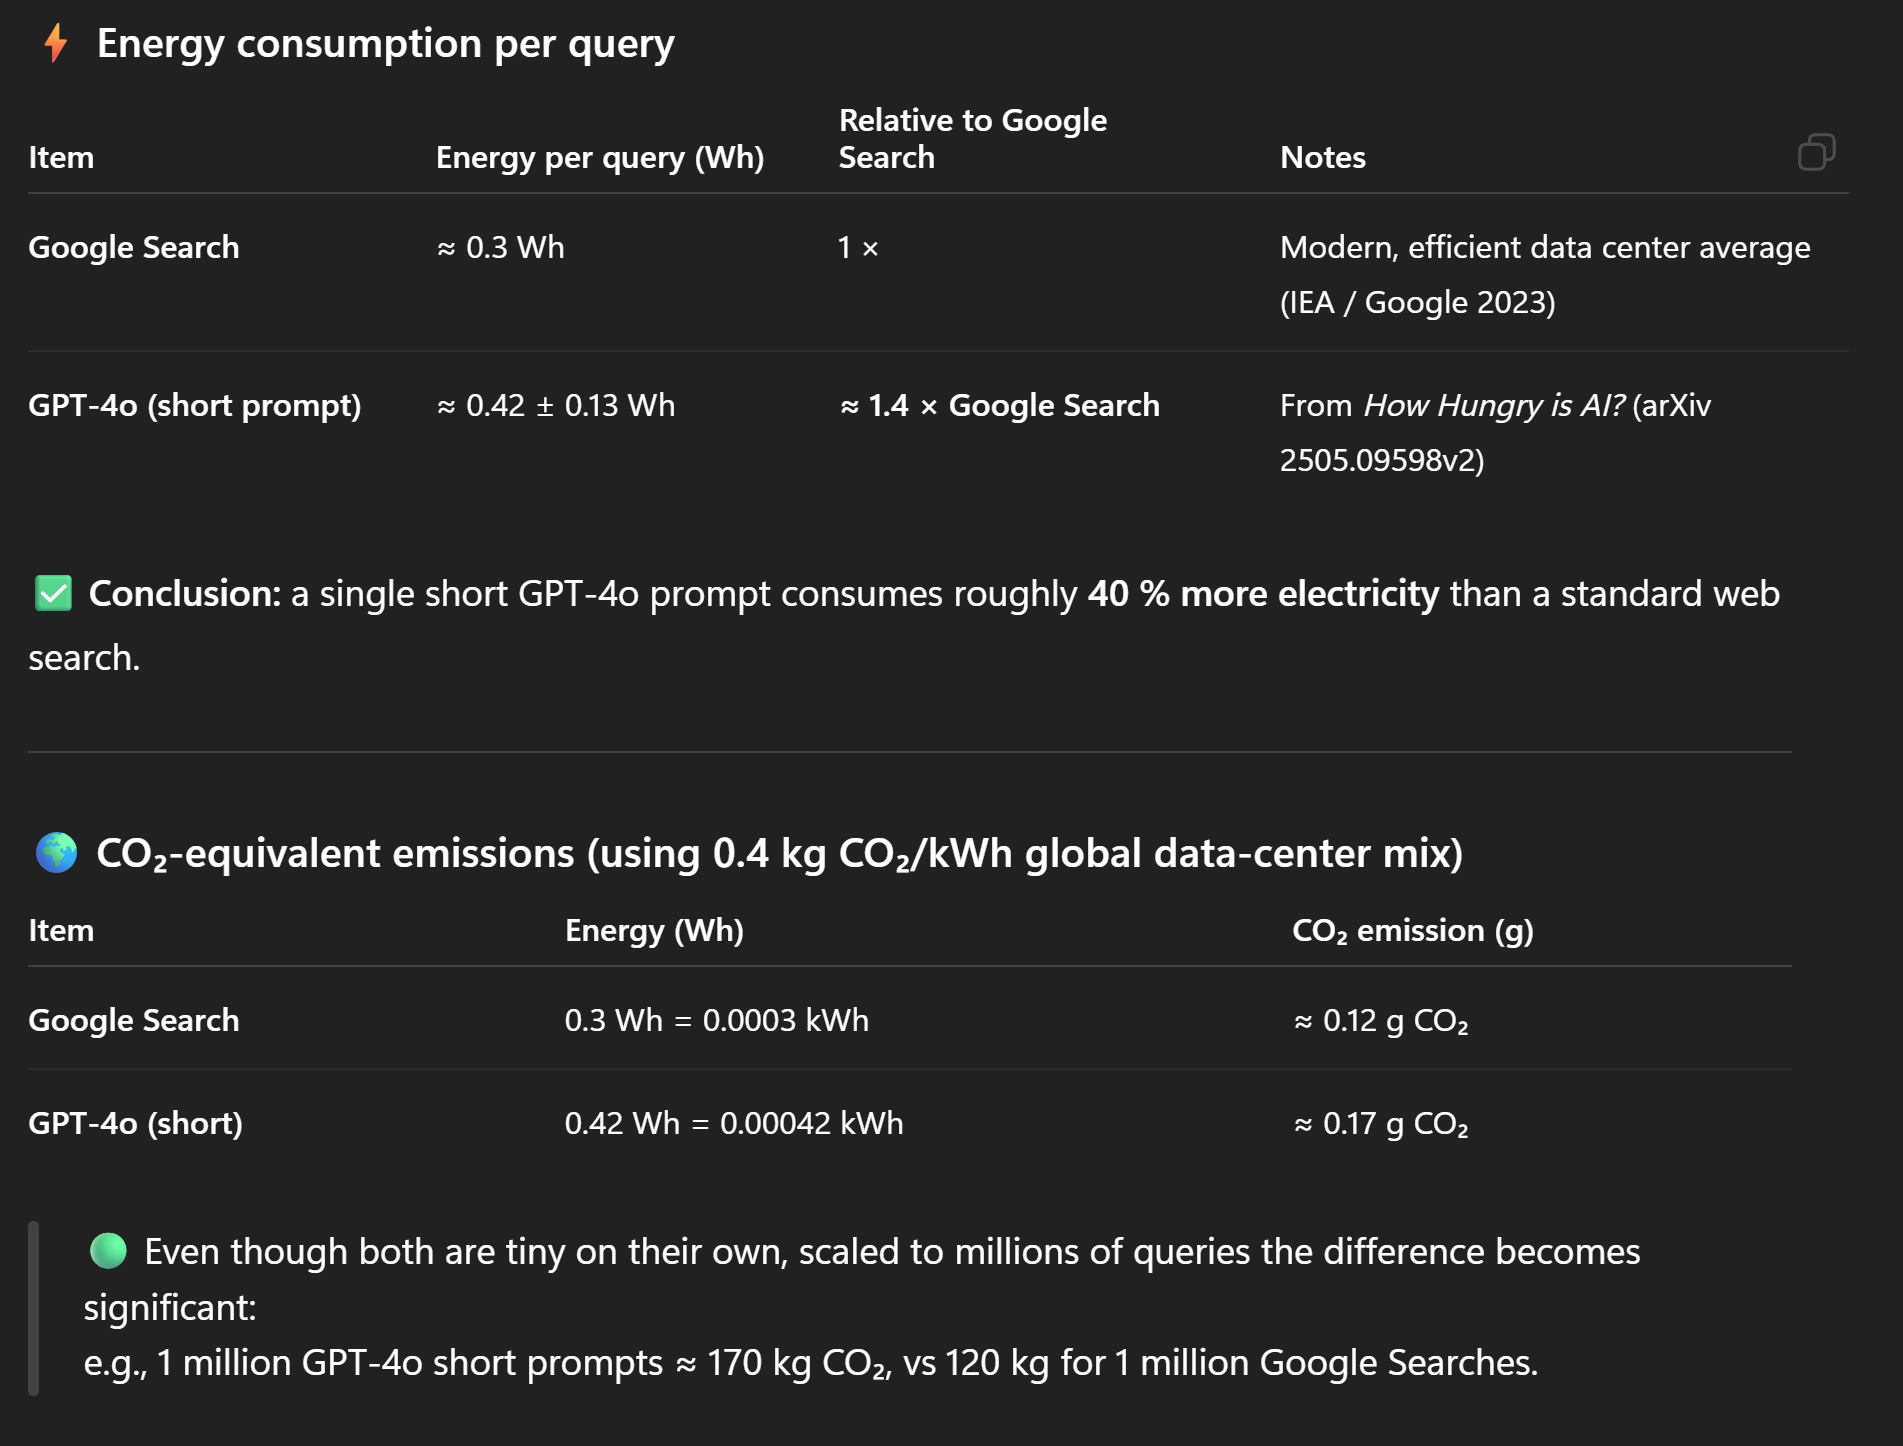Click the '≈ 1.4 × Google Search' cell
The width and height of the screenshot is (1903, 1446).
coord(999,405)
